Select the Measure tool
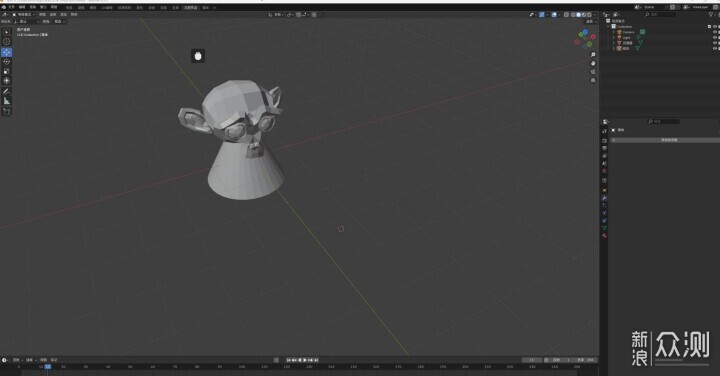 (6, 101)
